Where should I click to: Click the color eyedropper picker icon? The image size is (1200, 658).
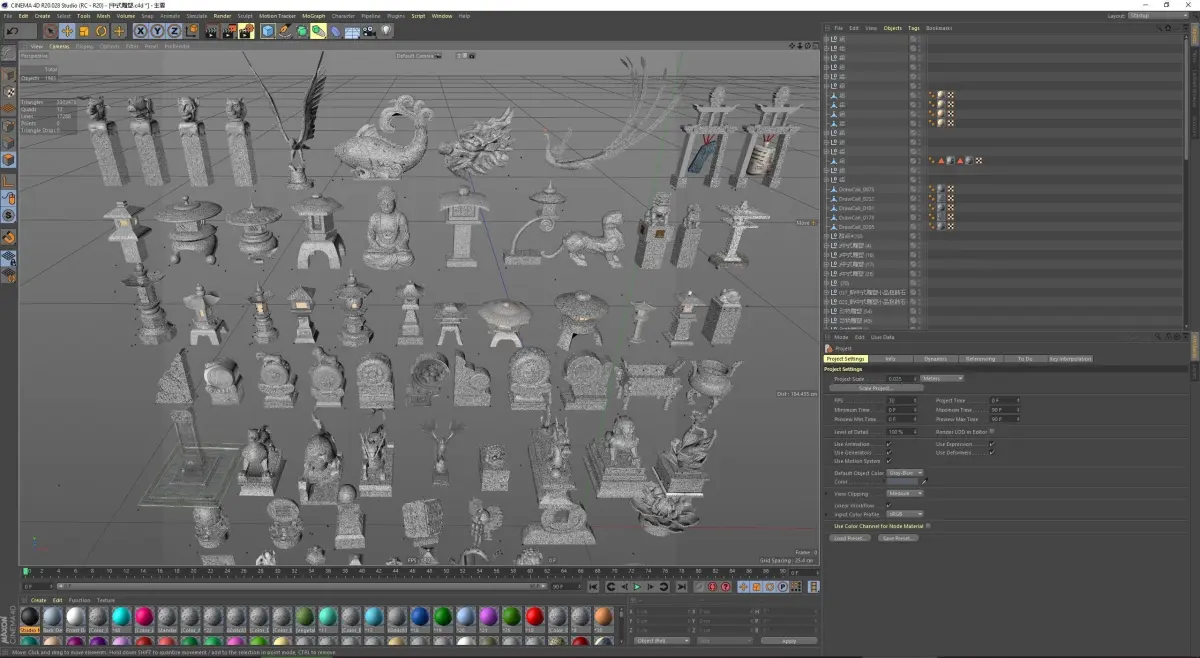pyautogui.click(x=924, y=482)
